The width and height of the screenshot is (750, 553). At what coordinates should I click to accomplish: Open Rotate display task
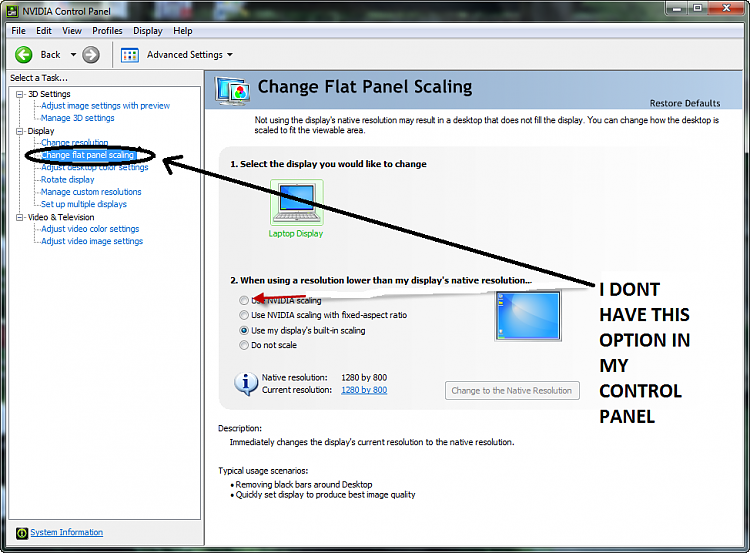coord(67,180)
